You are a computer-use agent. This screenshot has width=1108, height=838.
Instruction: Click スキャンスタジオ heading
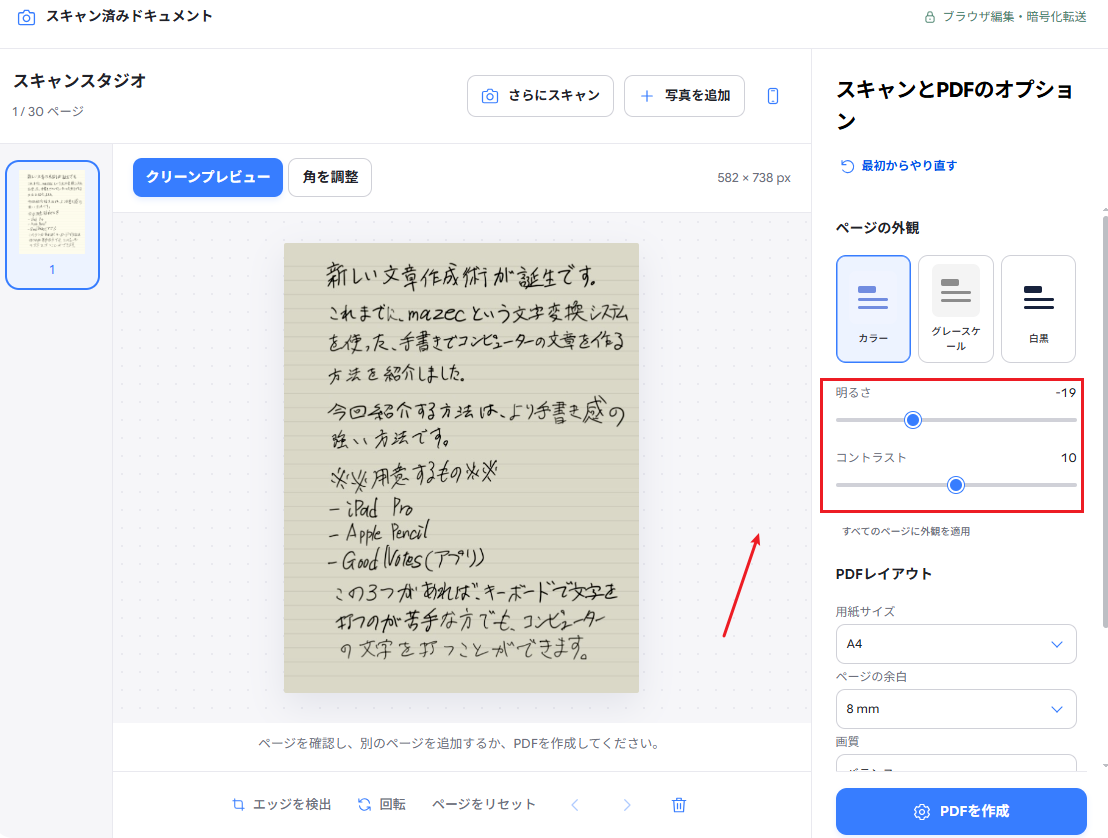(x=80, y=81)
